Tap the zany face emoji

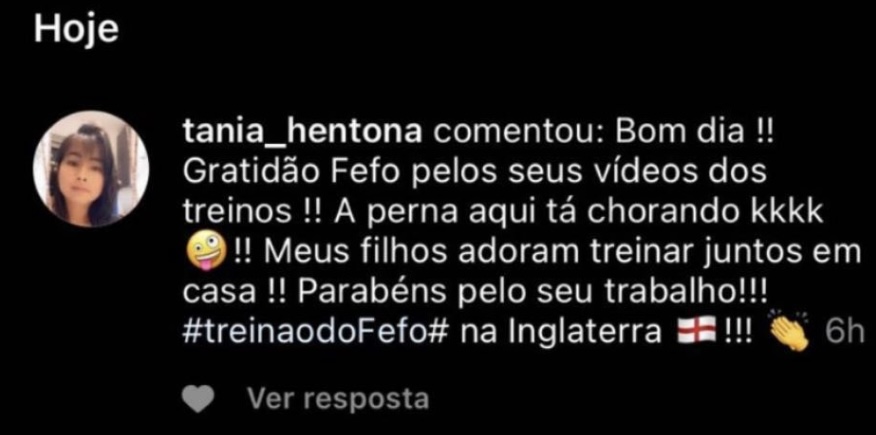(x=205, y=252)
